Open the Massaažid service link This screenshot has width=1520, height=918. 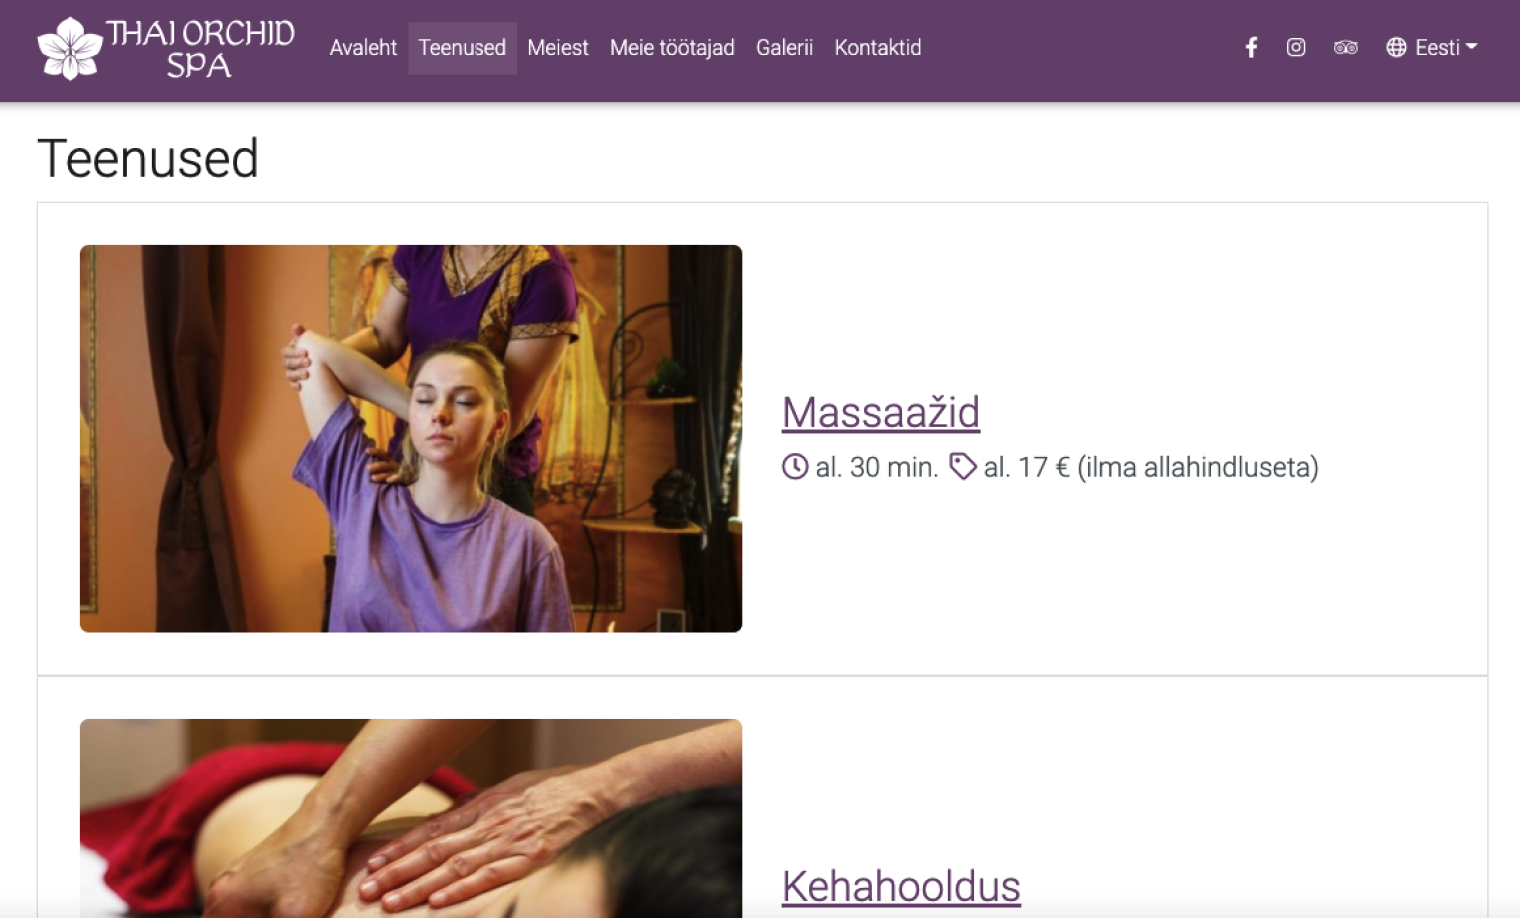[880, 412]
